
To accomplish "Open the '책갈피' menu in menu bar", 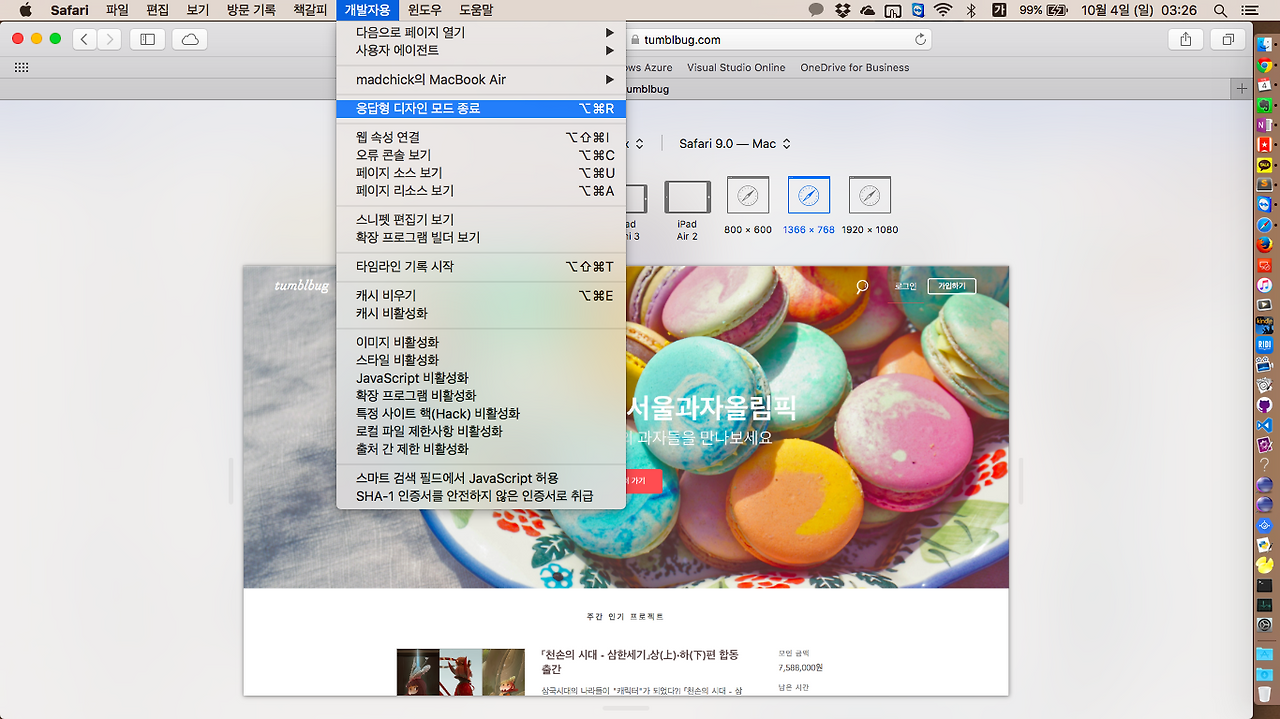I will point(310,10).
